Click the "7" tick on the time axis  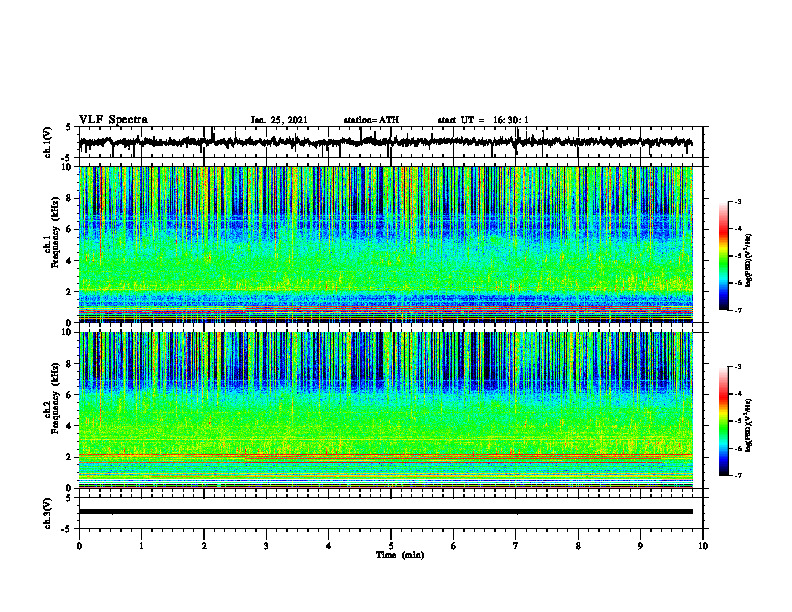tap(516, 546)
